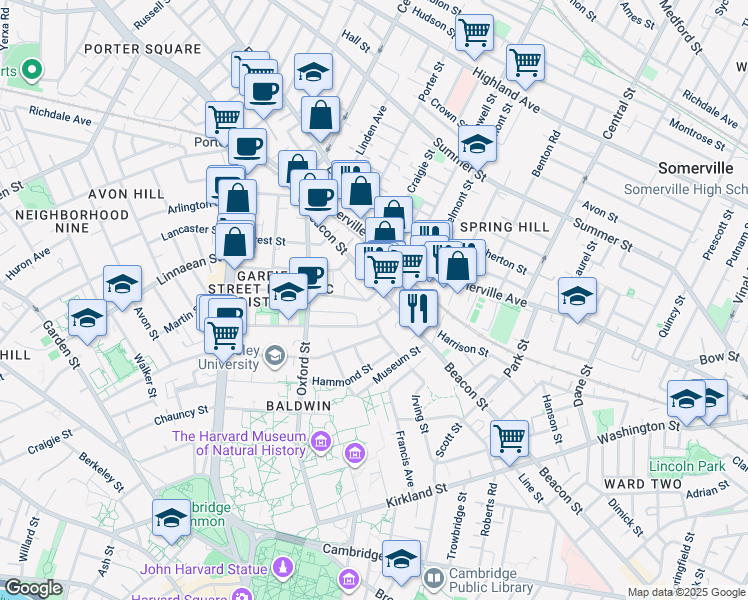Click the Map data ©2025 Google attribution
Image resolution: width=748 pixels, height=600 pixels.
(x=686, y=592)
